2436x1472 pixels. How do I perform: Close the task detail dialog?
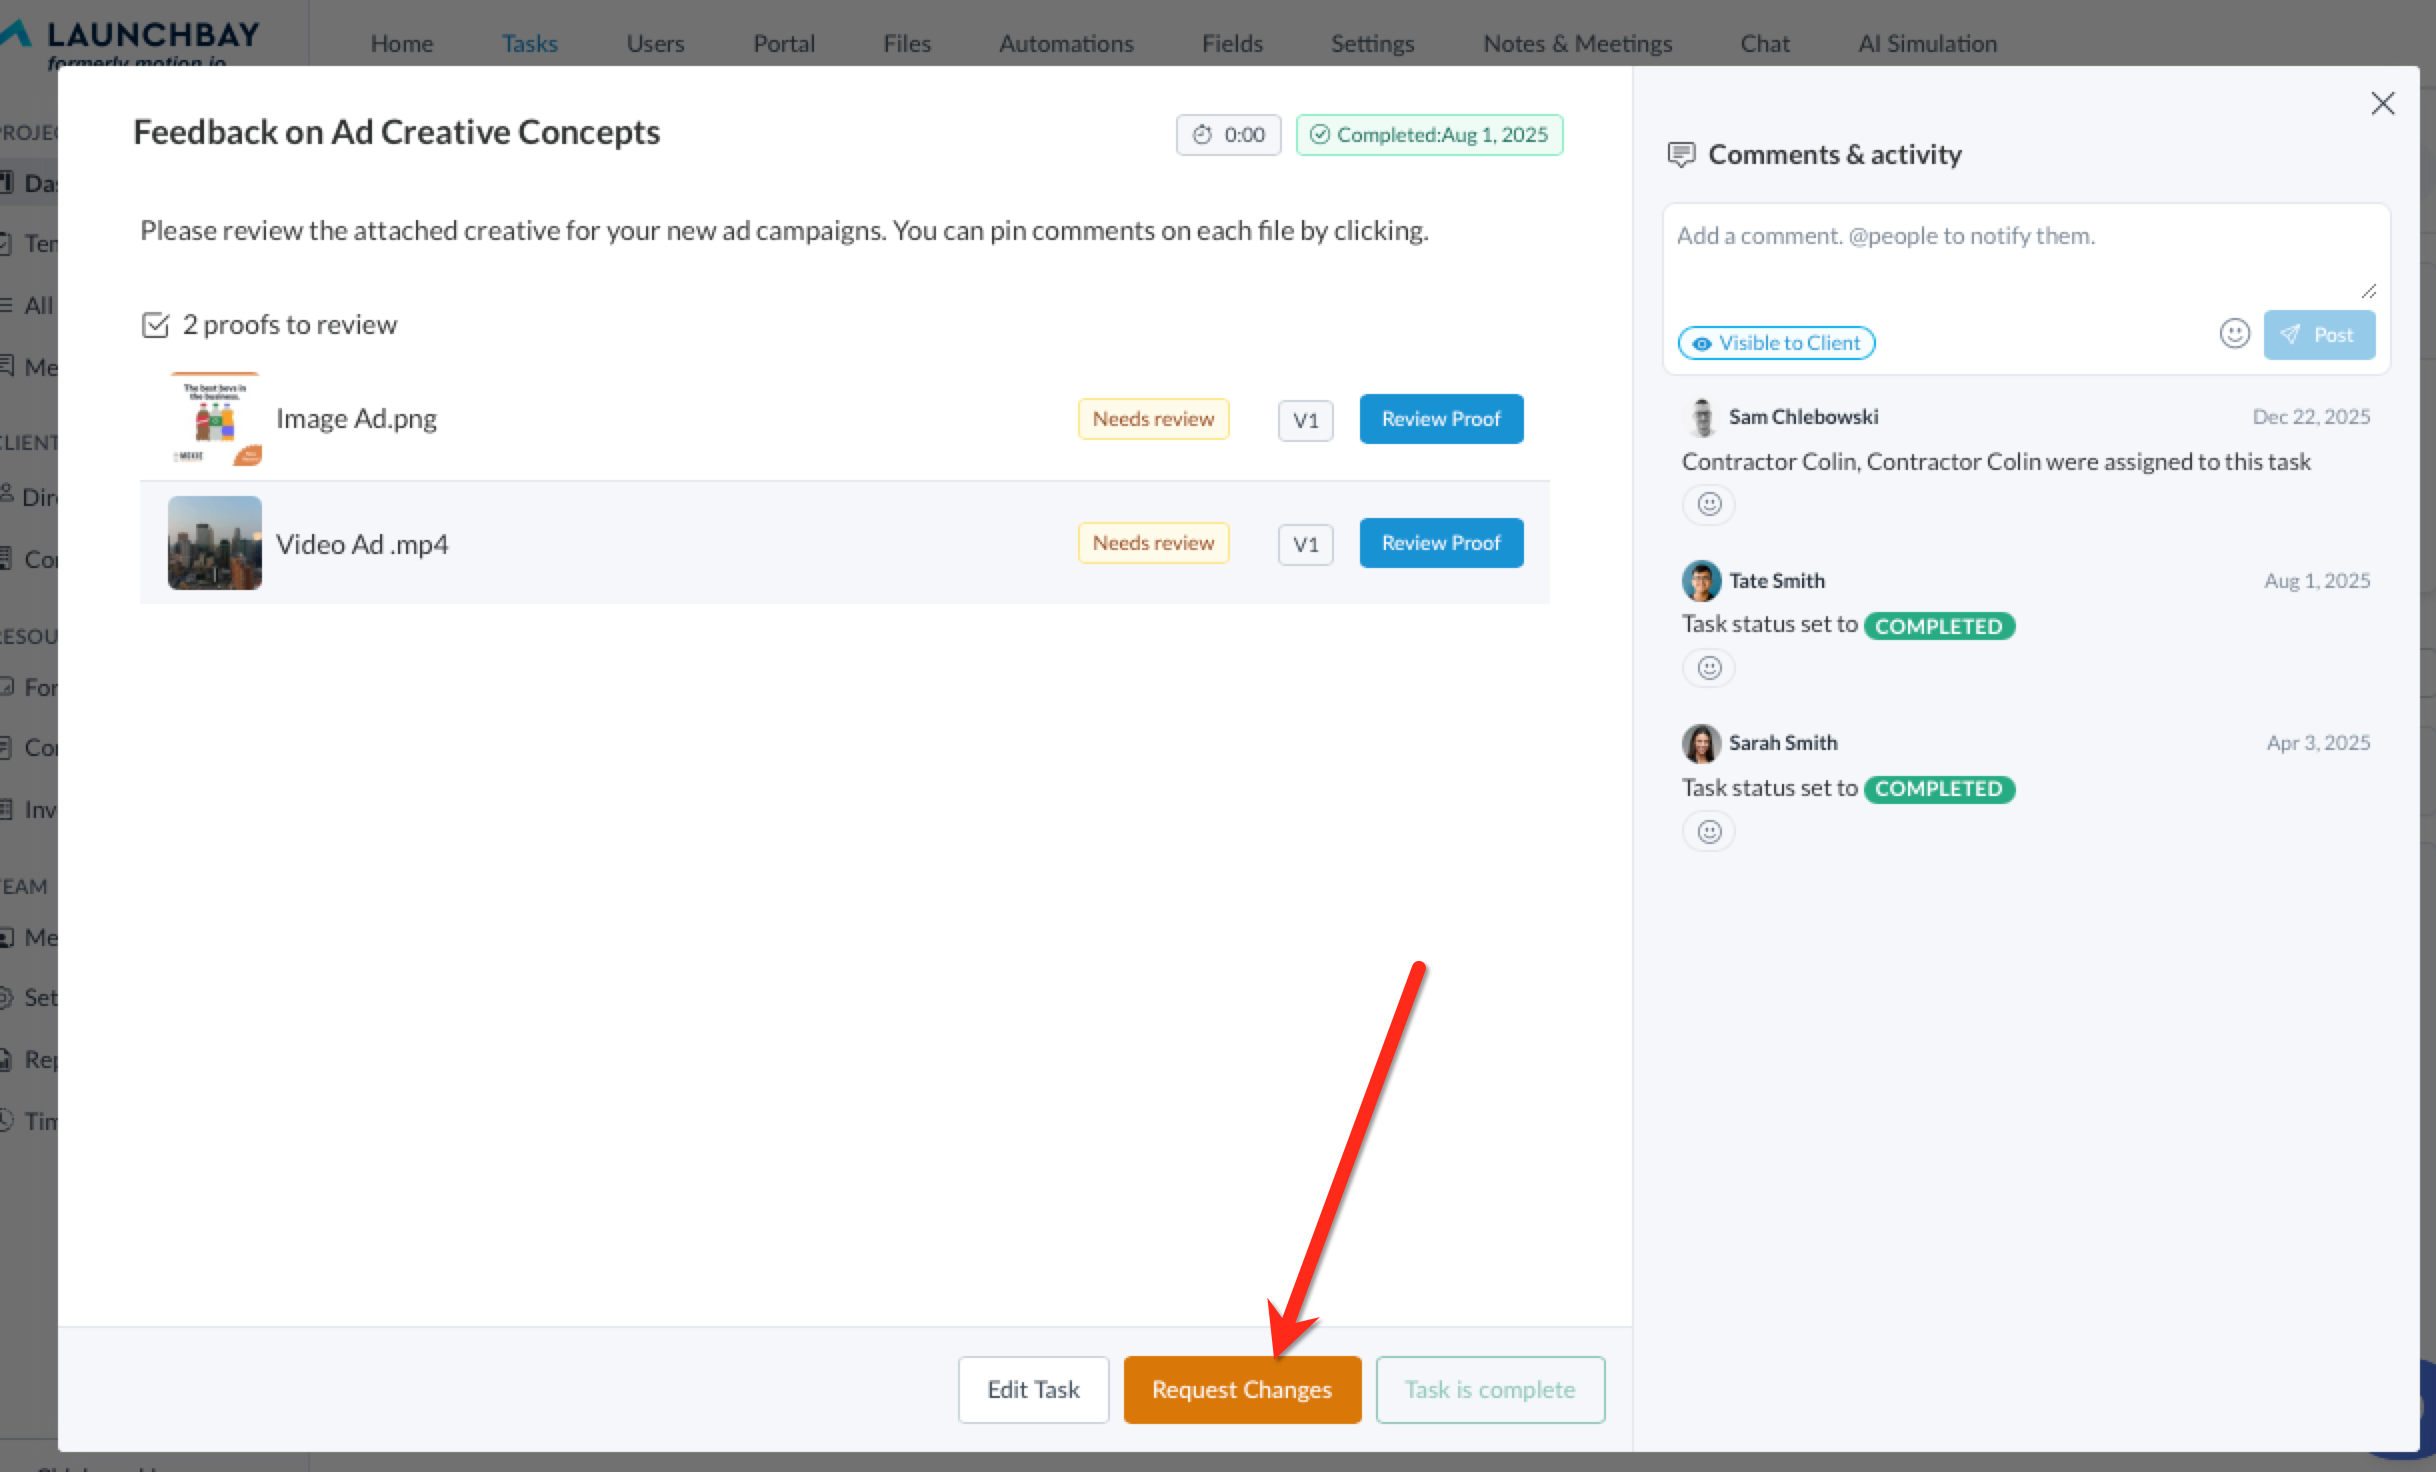pos(2382,104)
